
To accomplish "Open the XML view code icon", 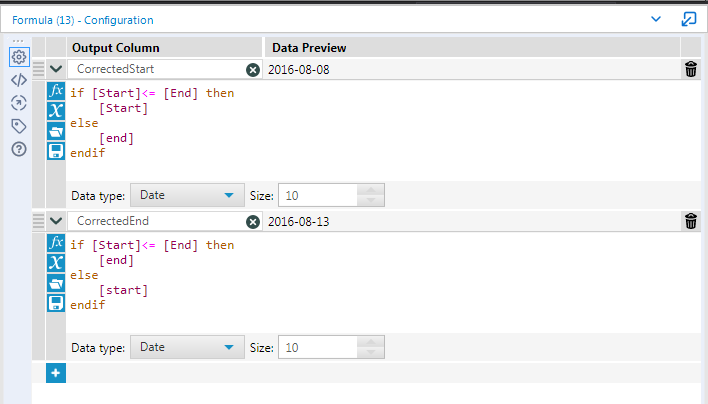I will pos(18,80).
